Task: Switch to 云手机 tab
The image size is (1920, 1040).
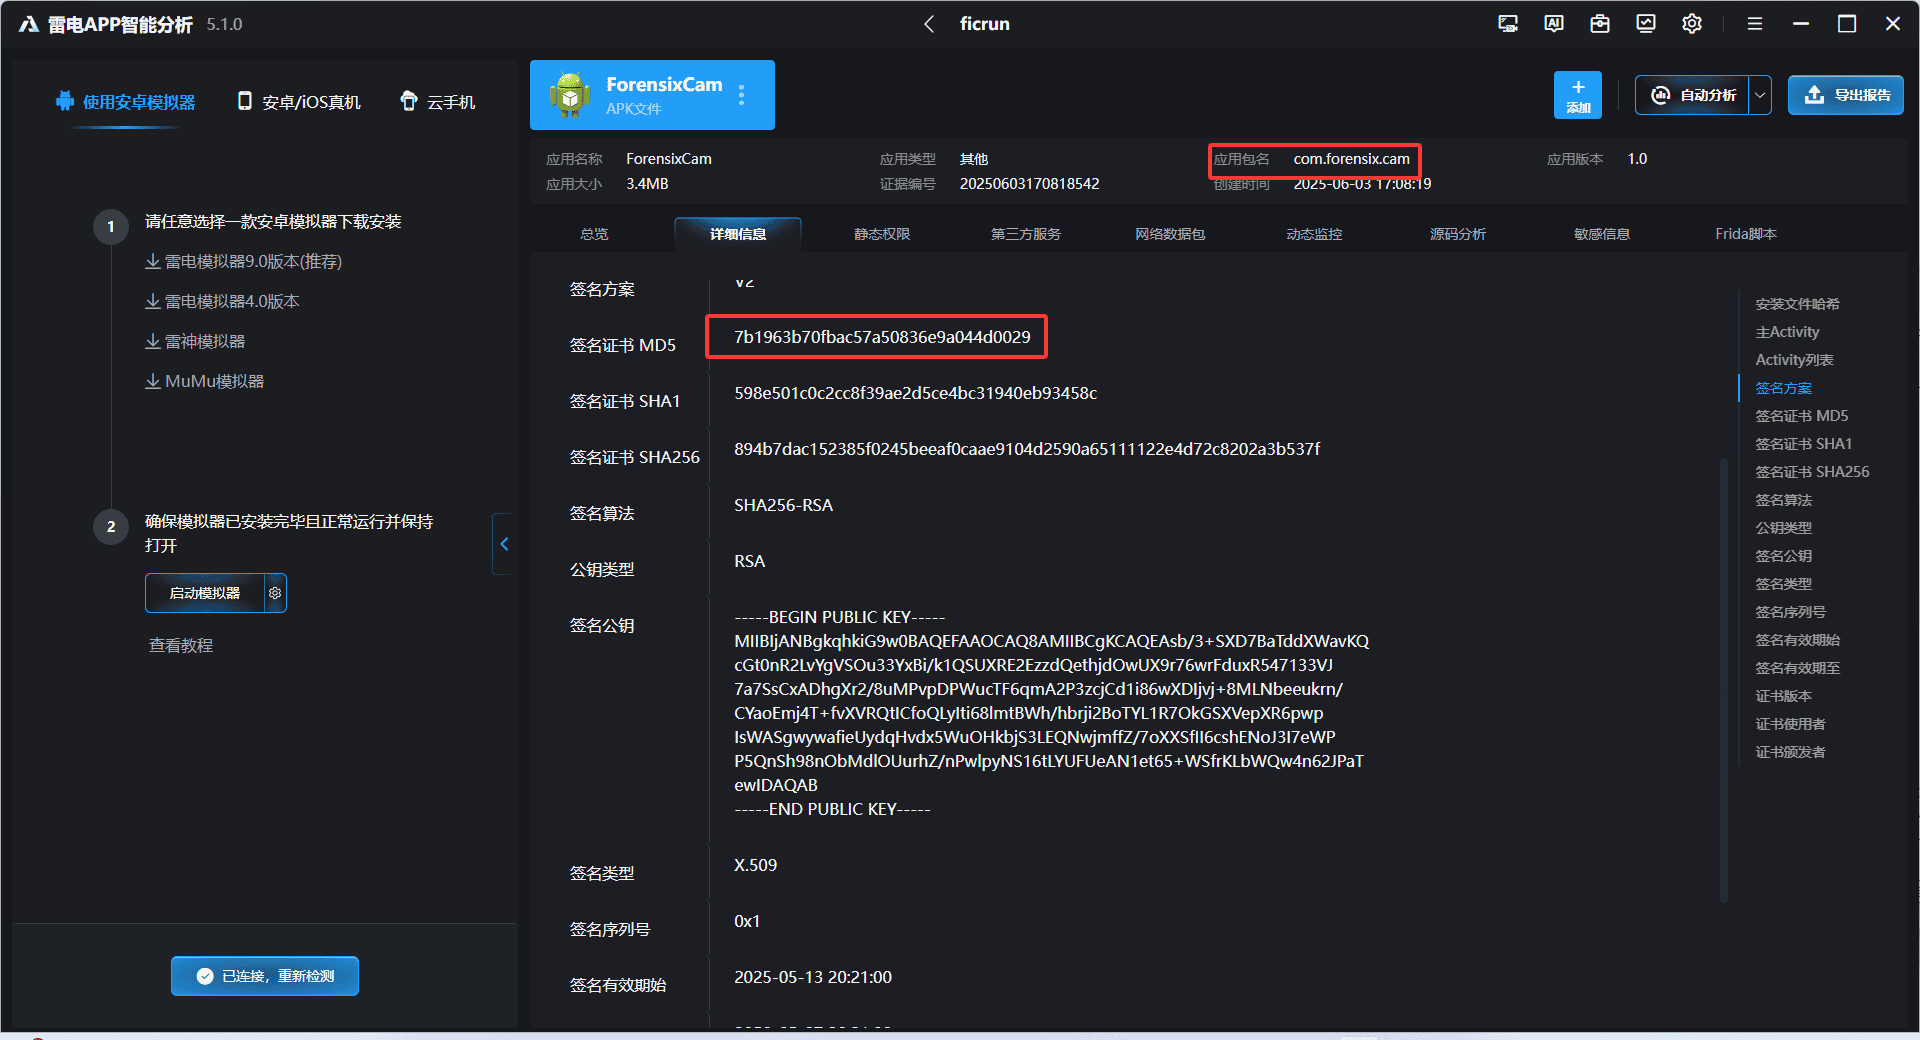Action: pos(438,102)
